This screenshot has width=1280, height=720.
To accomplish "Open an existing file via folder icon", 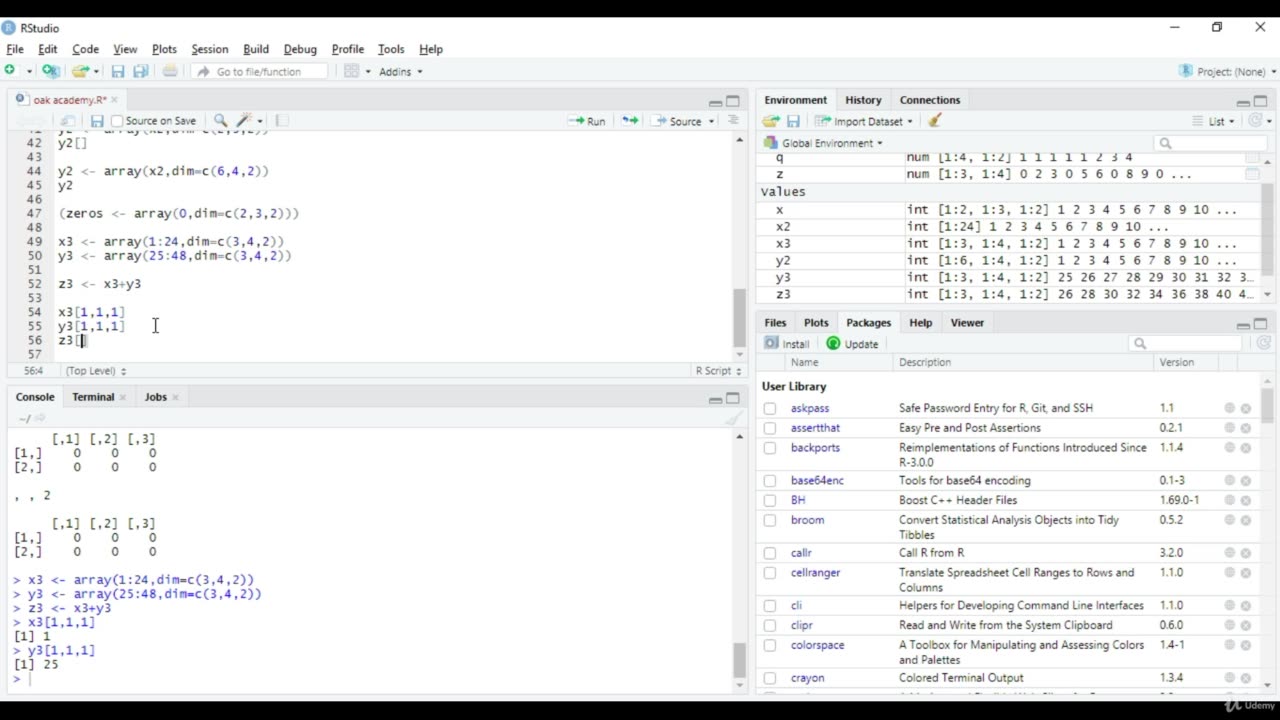I will click(80, 71).
